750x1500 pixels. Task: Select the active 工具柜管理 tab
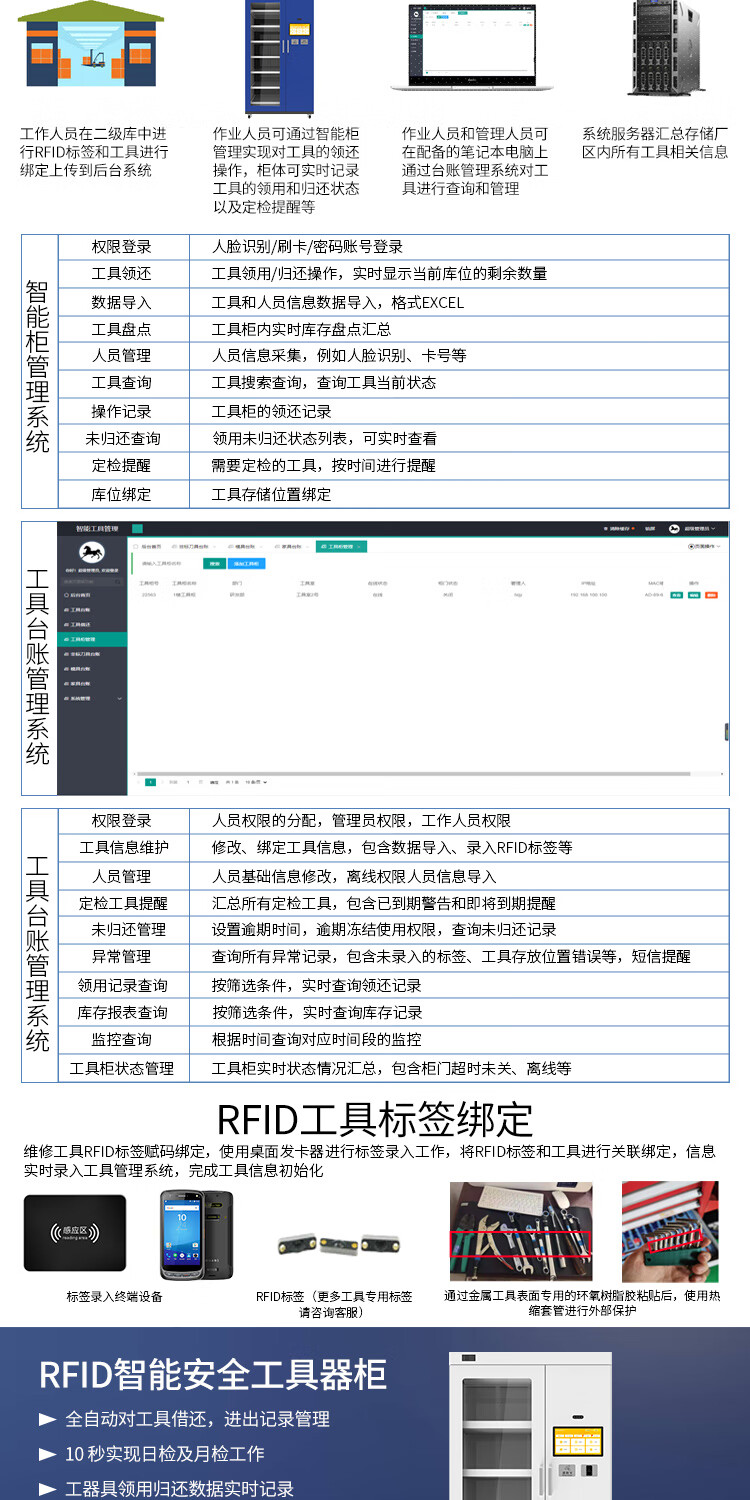tap(340, 547)
